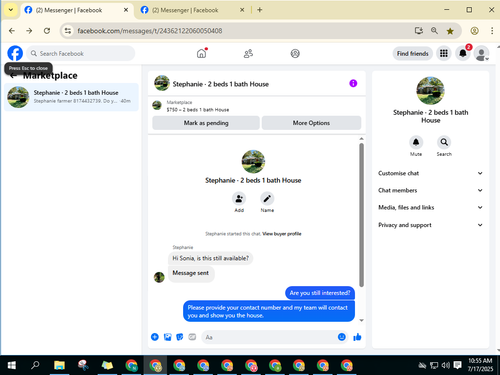Click the $750 2 beds listing thumbnail
The height and width of the screenshot is (375, 500).
(157, 105)
